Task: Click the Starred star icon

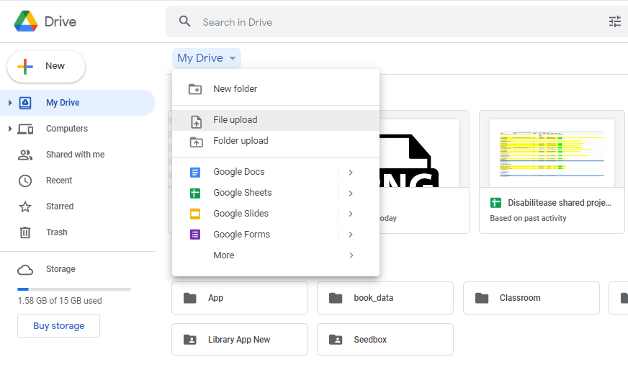Action: tap(25, 207)
